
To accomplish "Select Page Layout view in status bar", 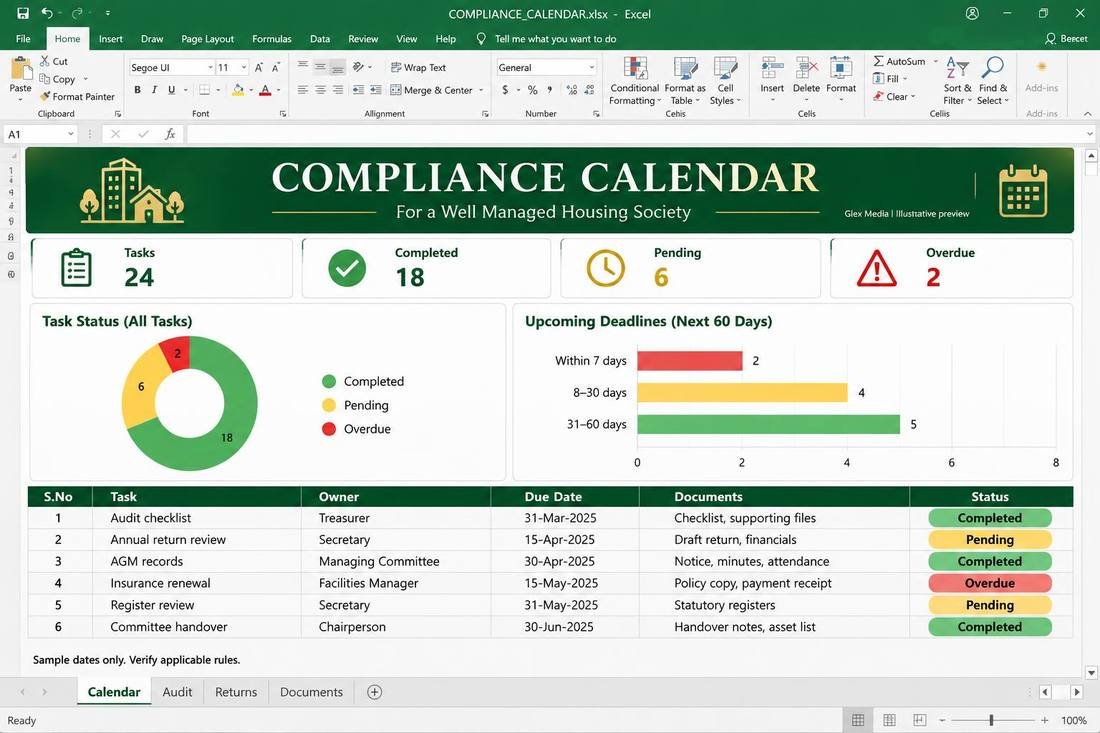I will (x=889, y=720).
